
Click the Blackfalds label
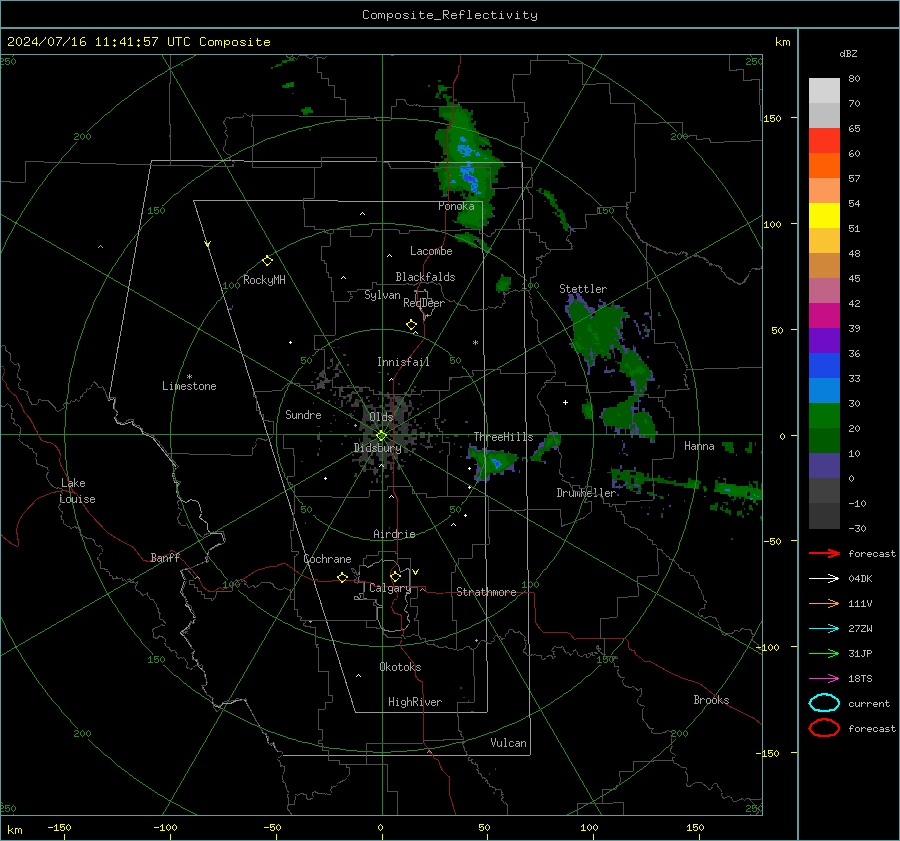(x=425, y=277)
